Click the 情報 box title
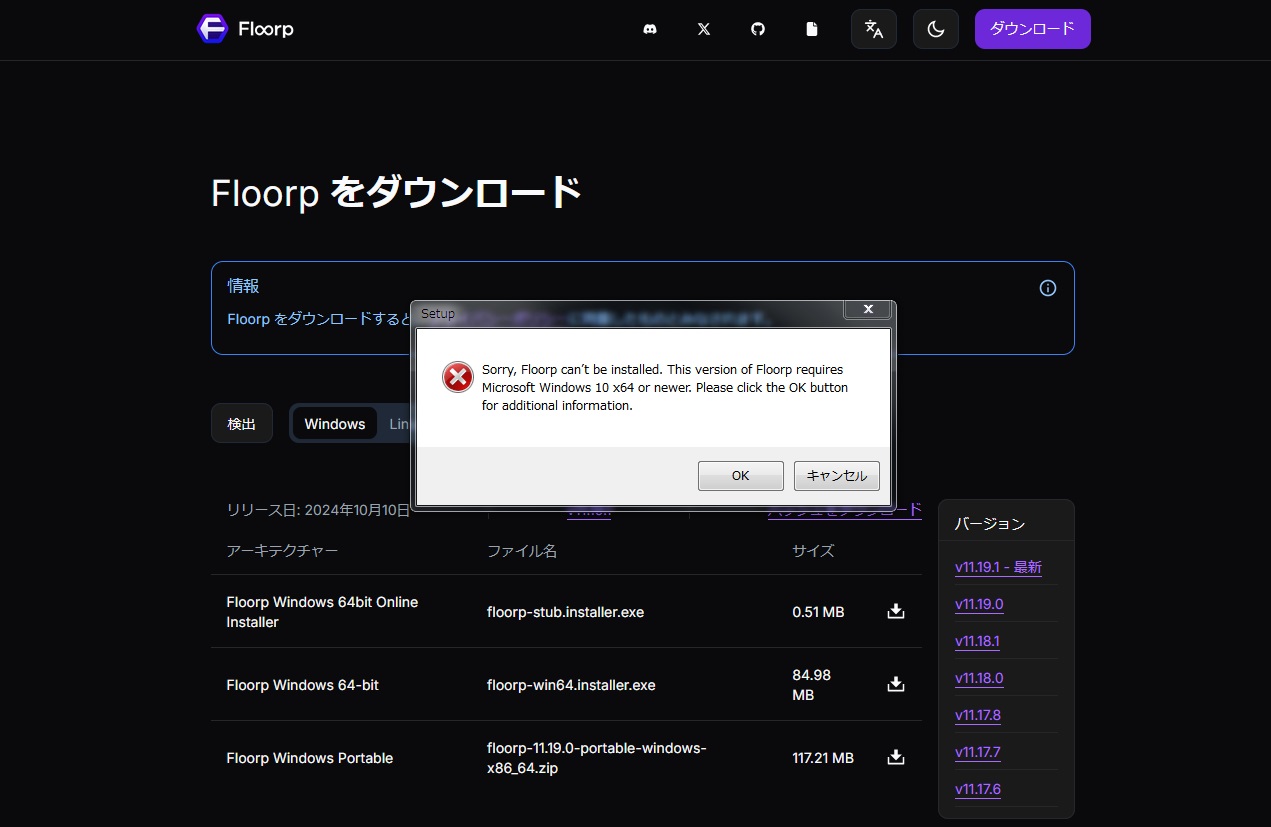1271x827 pixels. (243, 286)
